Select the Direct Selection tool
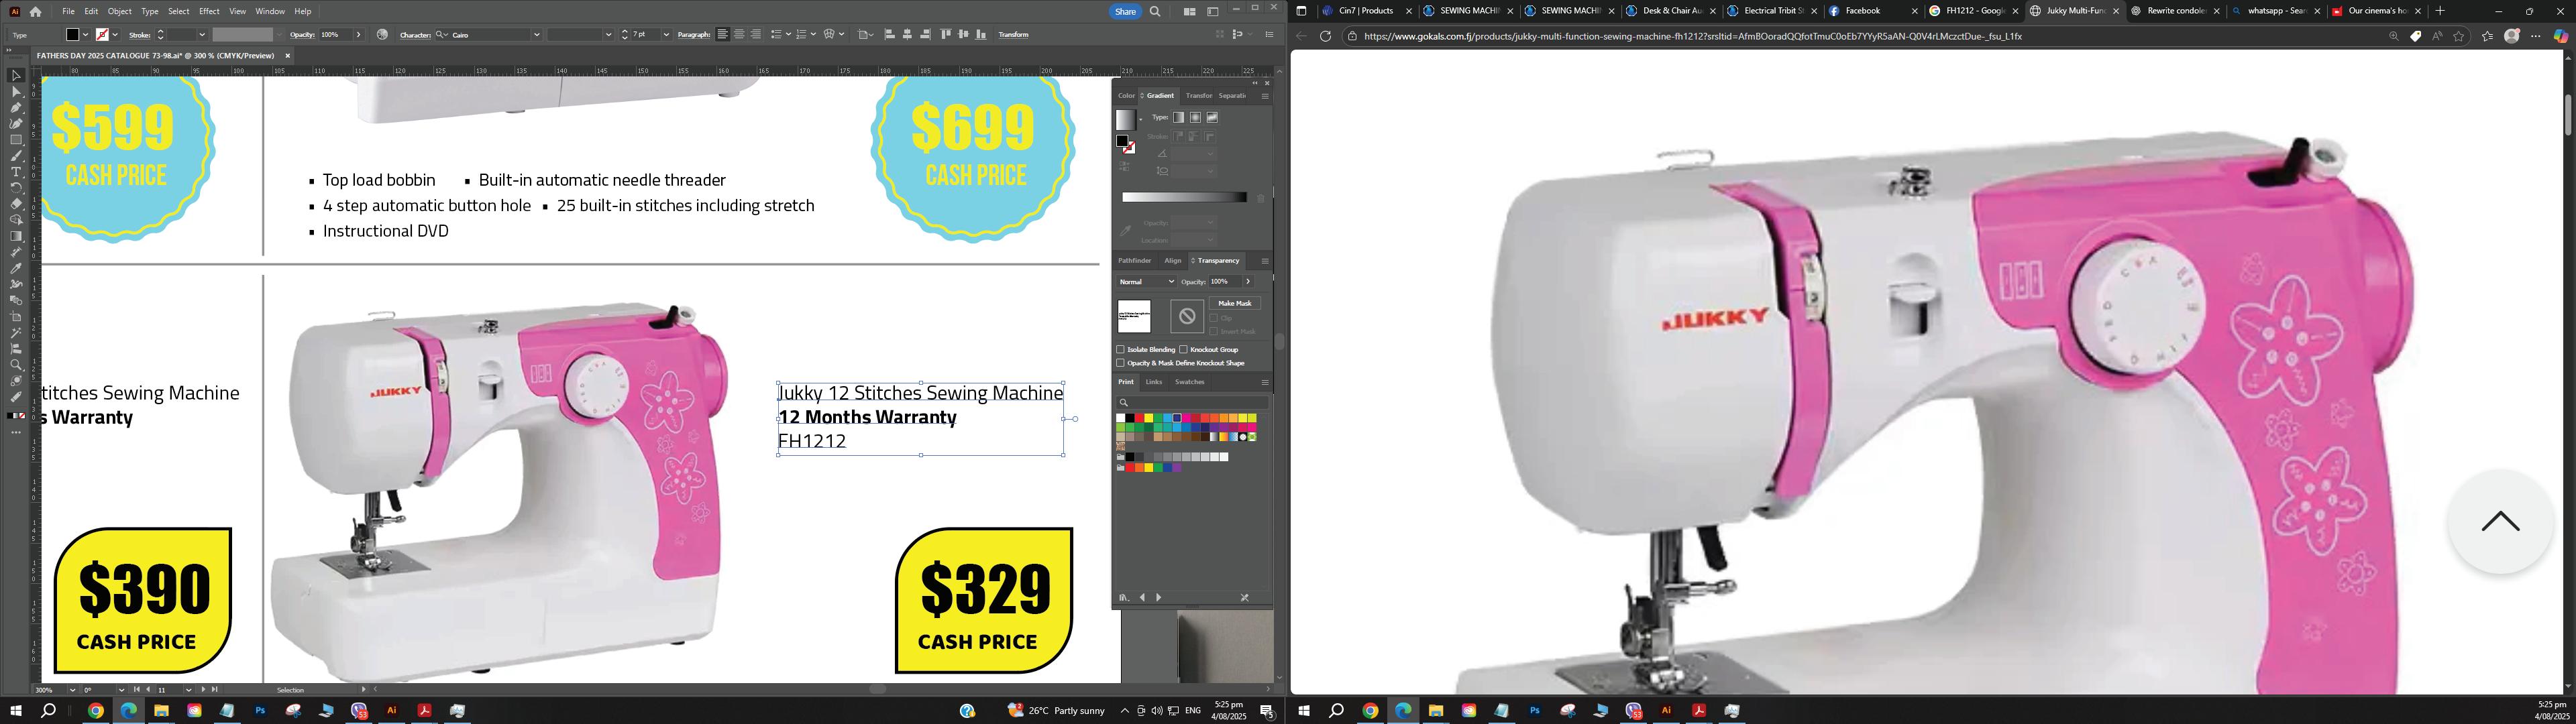2576x724 pixels. [x=16, y=92]
